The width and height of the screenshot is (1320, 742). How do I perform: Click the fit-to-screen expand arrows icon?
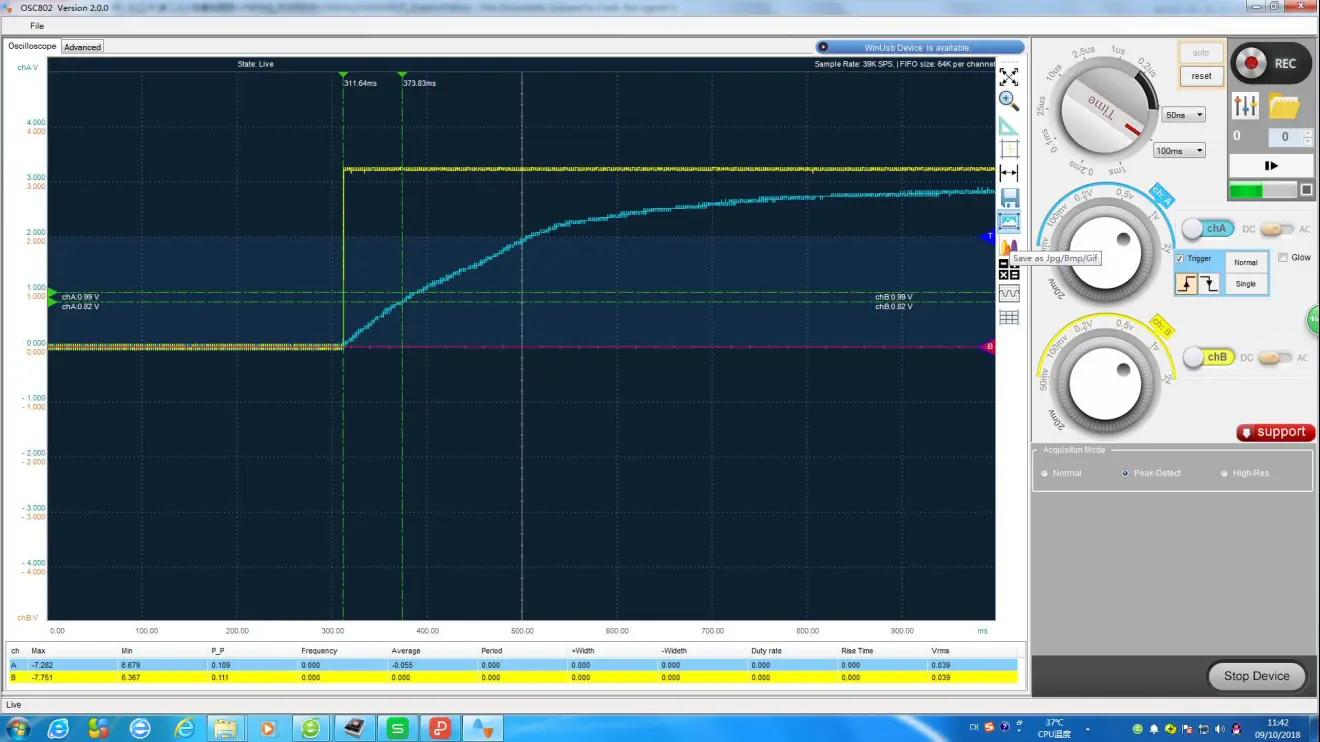(x=1009, y=77)
